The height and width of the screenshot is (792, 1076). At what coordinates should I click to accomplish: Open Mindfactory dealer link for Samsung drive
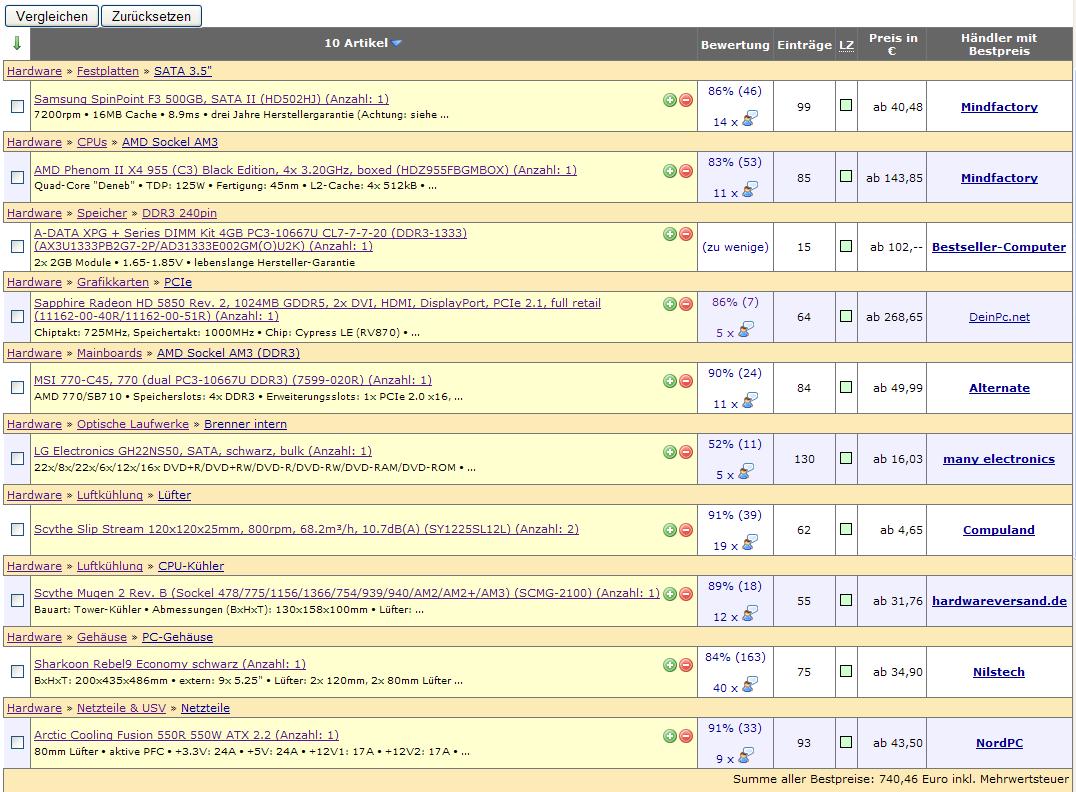coord(999,106)
